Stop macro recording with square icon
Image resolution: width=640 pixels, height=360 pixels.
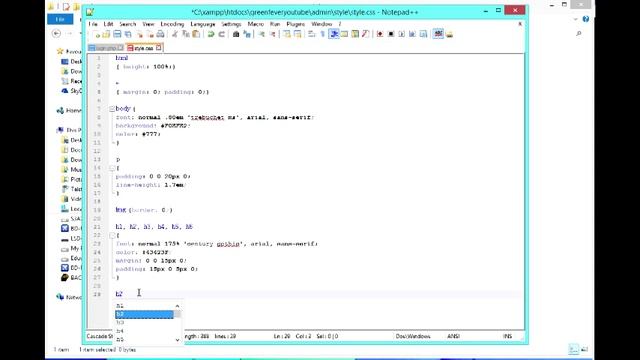[x=391, y=34]
